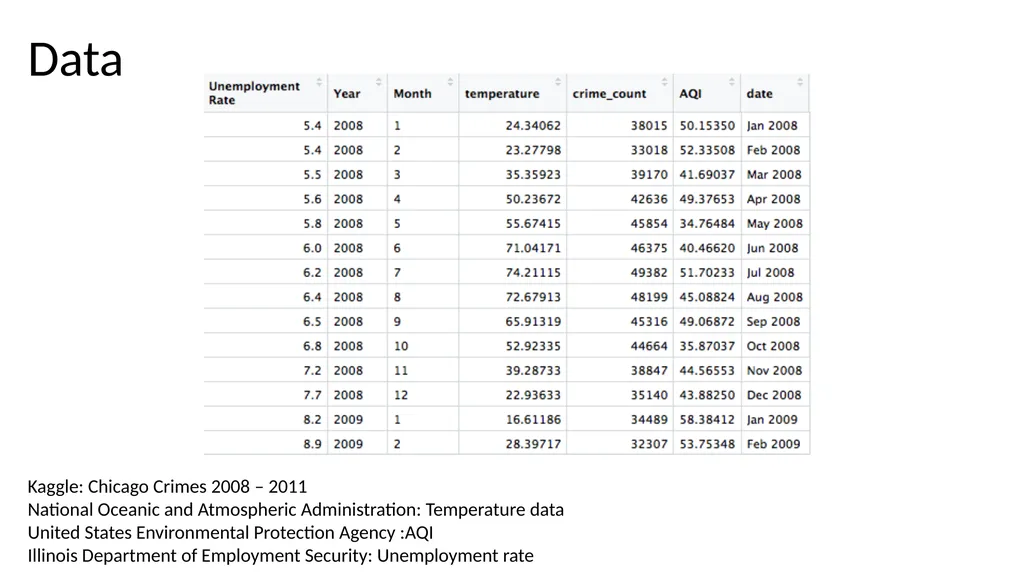Click the date cell Jan 2008
The height and width of the screenshot is (575, 1024).
(772, 125)
